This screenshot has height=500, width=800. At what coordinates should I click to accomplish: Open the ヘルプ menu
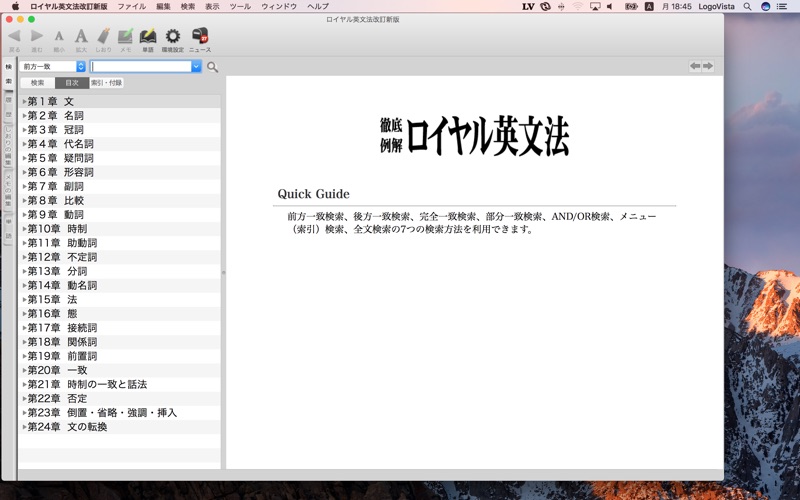[318, 6]
